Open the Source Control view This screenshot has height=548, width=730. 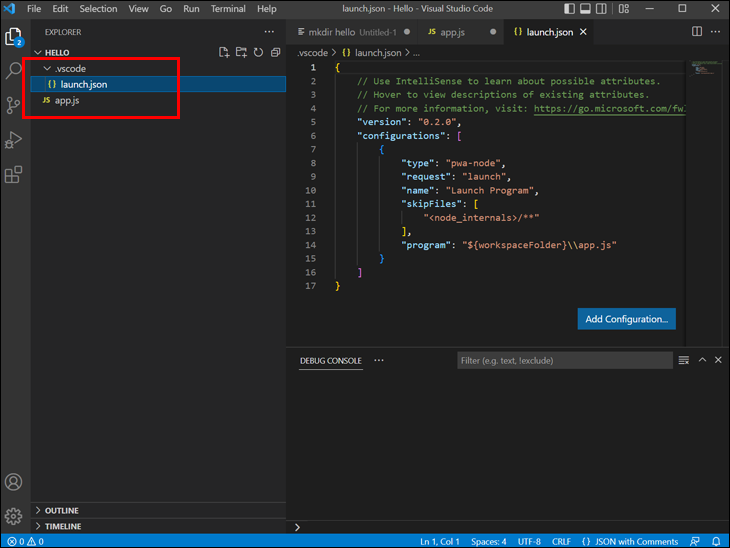click(x=14, y=105)
